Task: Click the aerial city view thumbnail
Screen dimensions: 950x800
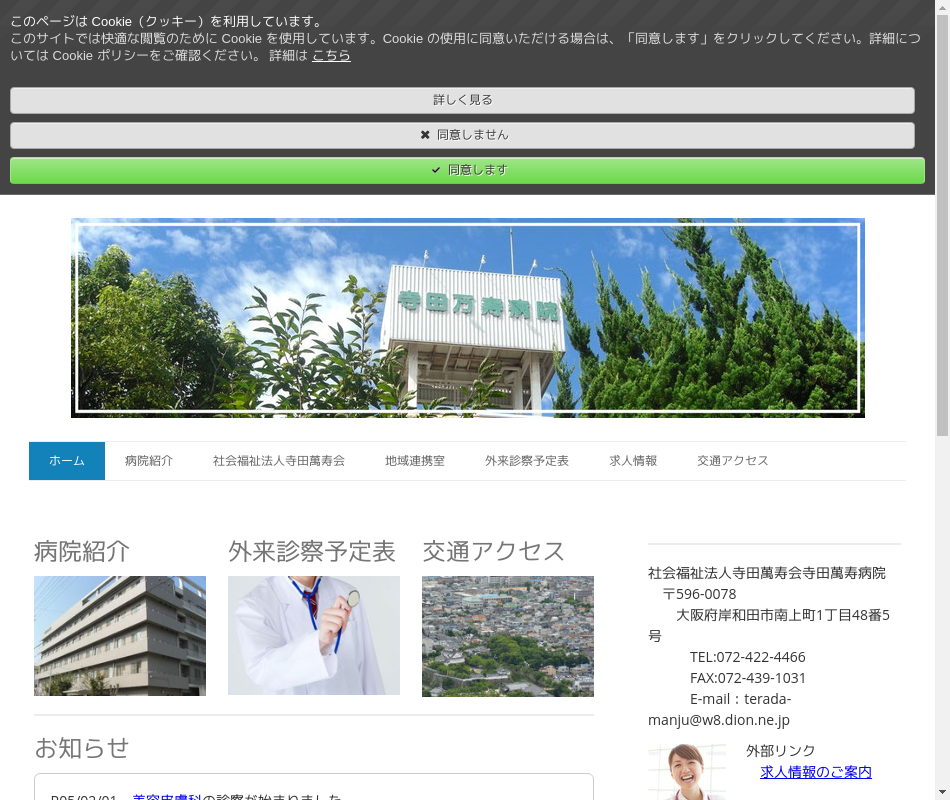Action: 508,636
